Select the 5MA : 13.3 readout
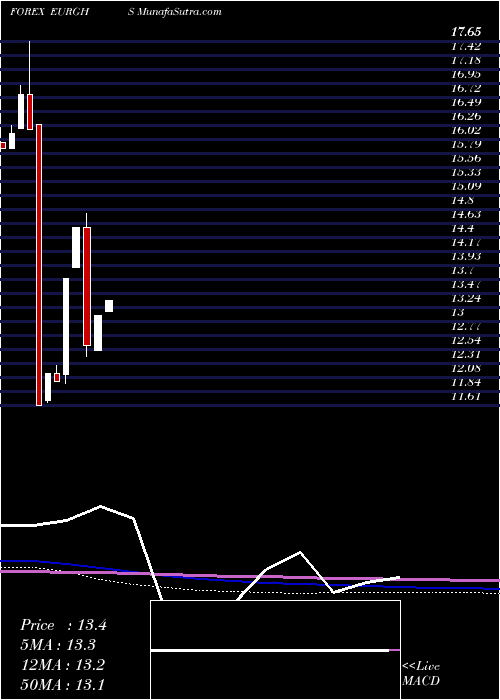Screen dimensions: 500x700 coord(58,645)
